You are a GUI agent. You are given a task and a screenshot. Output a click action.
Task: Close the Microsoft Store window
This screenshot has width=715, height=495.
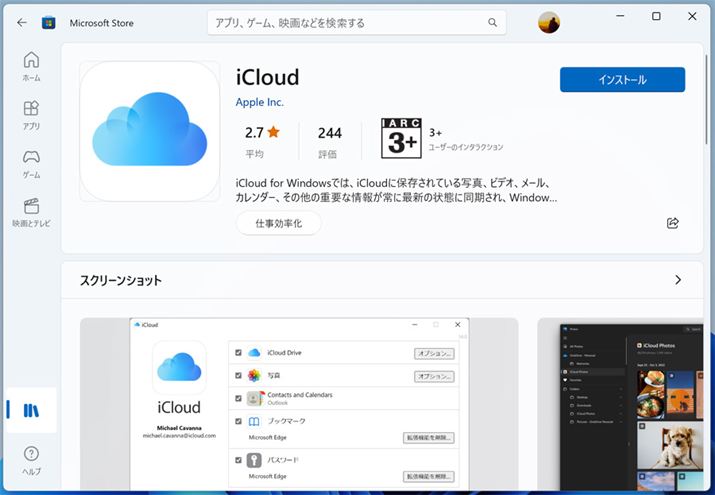[x=692, y=16]
